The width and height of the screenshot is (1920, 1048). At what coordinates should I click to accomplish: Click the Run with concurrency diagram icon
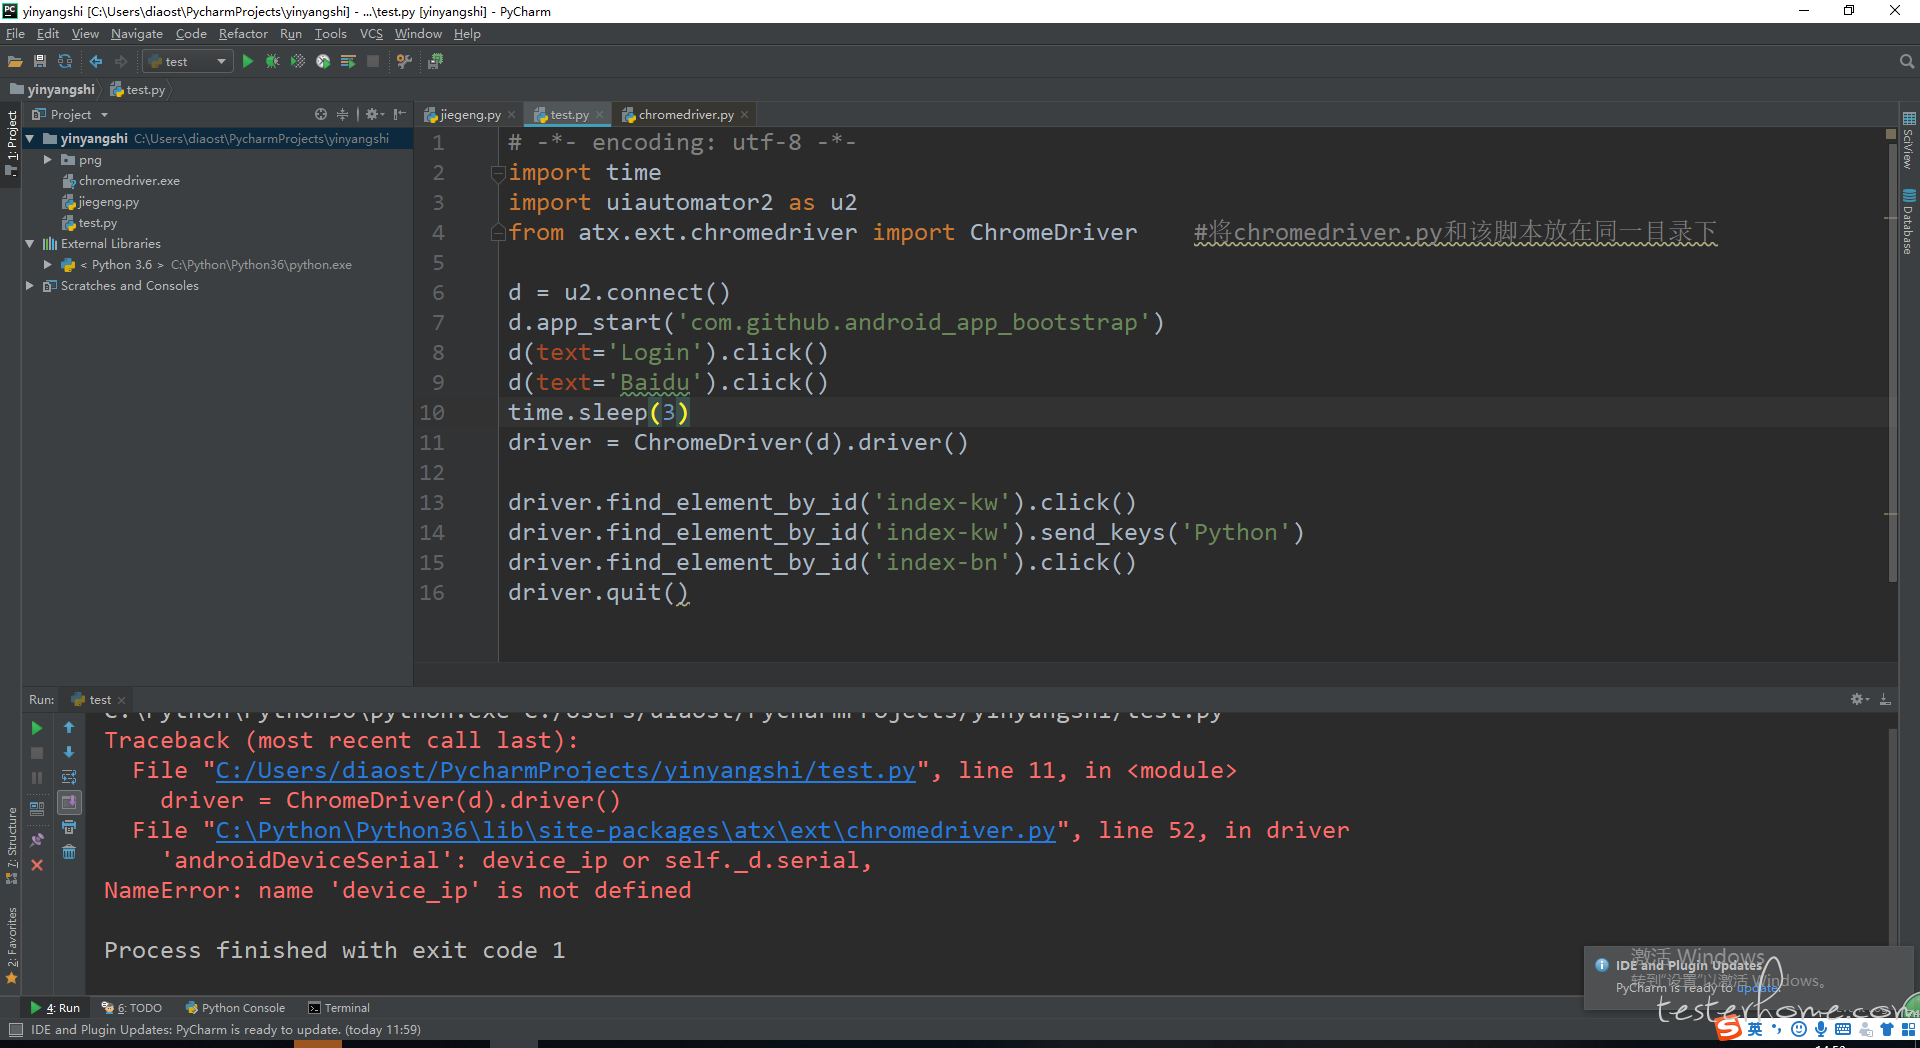[348, 62]
